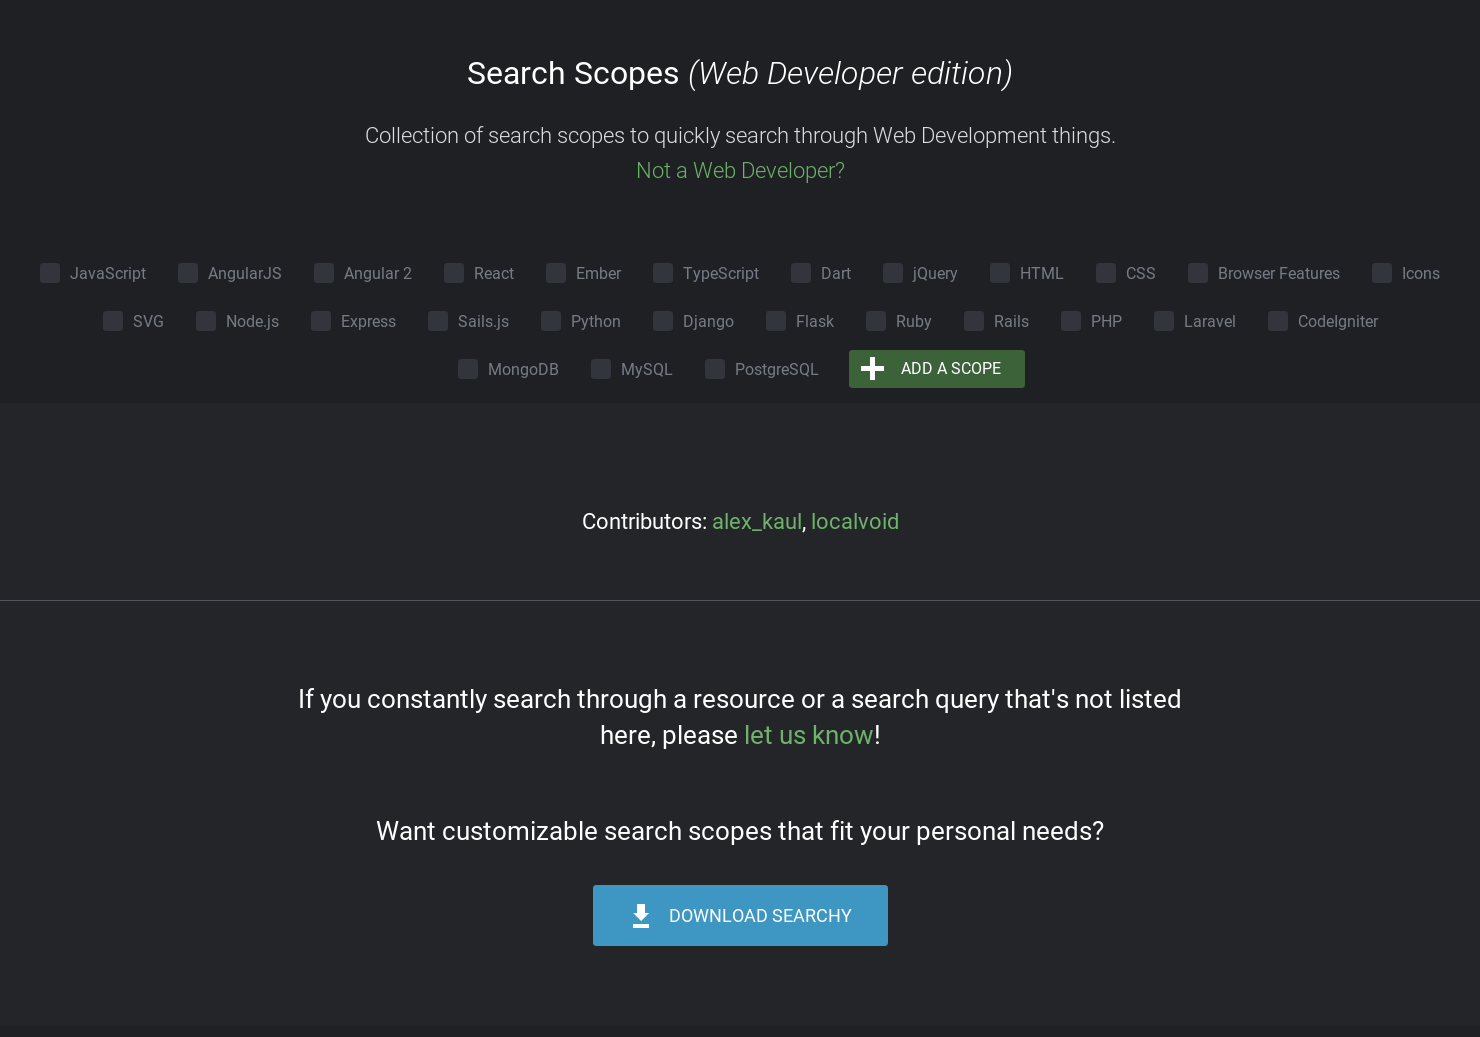Follow the let us know link
1480x1037 pixels.
point(809,735)
